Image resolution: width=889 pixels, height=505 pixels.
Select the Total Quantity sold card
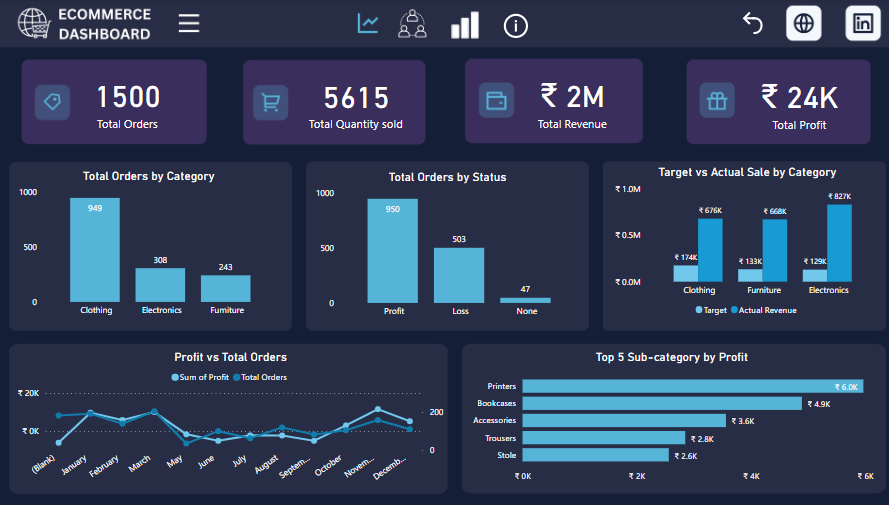coord(334,102)
